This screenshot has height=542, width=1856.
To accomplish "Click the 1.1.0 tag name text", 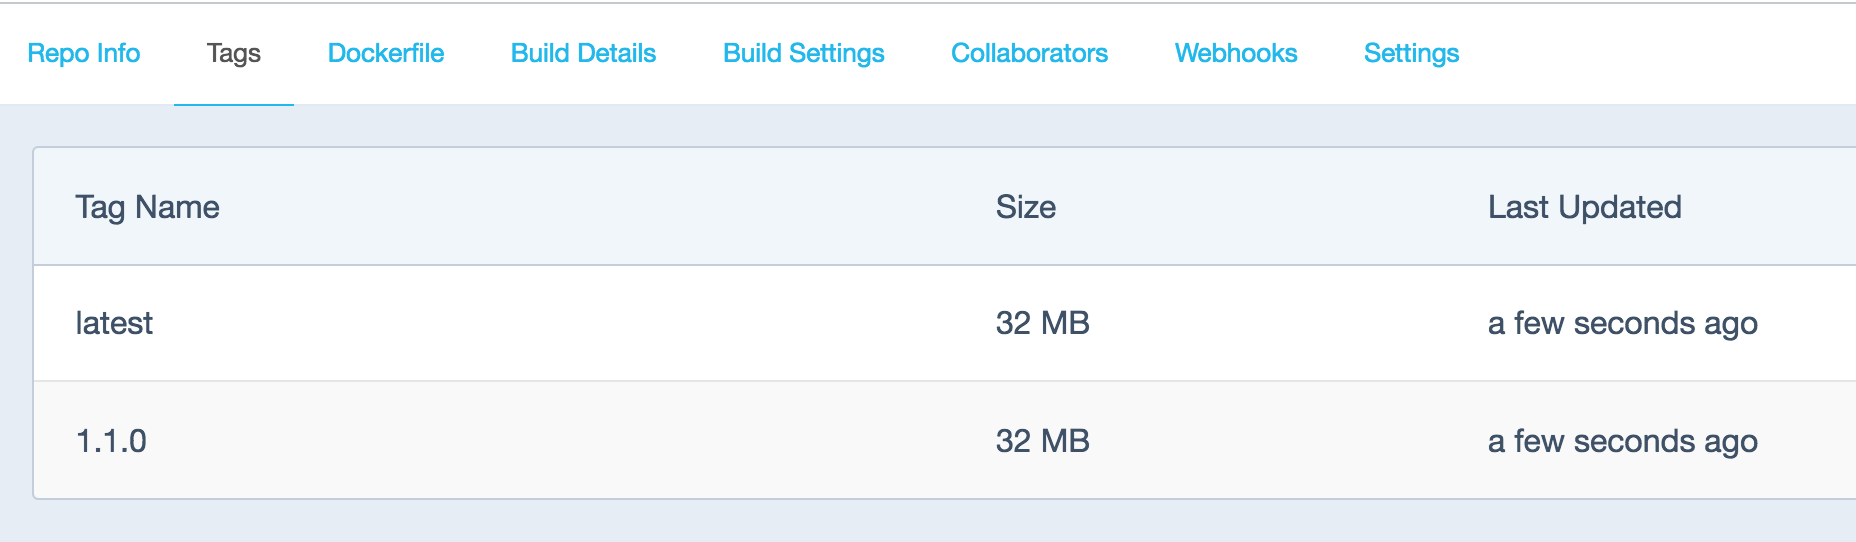I will pos(111,441).
